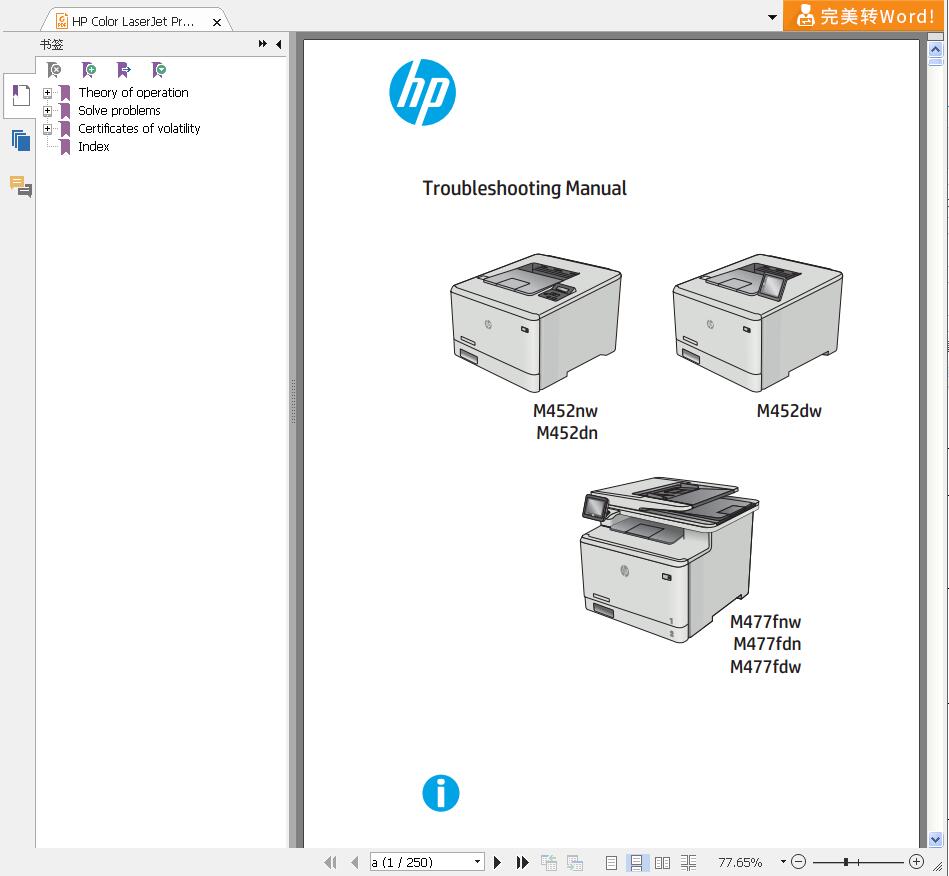949x876 pixels.
Task: Go to the previous page
Action: coord(355,862)
